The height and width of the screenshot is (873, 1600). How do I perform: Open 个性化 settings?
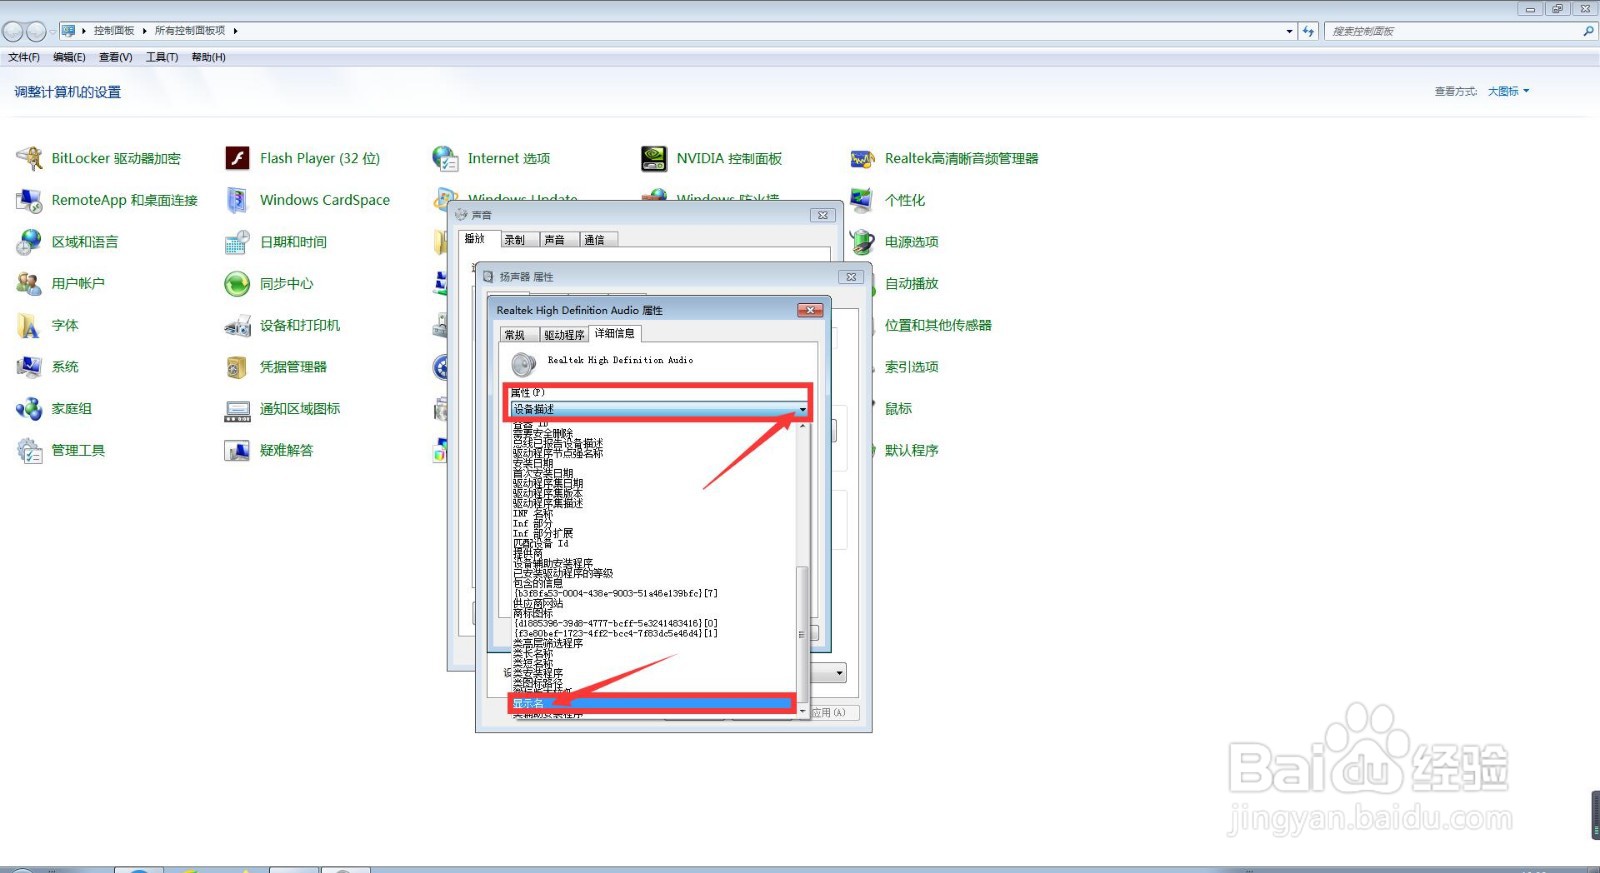point(888,200)
